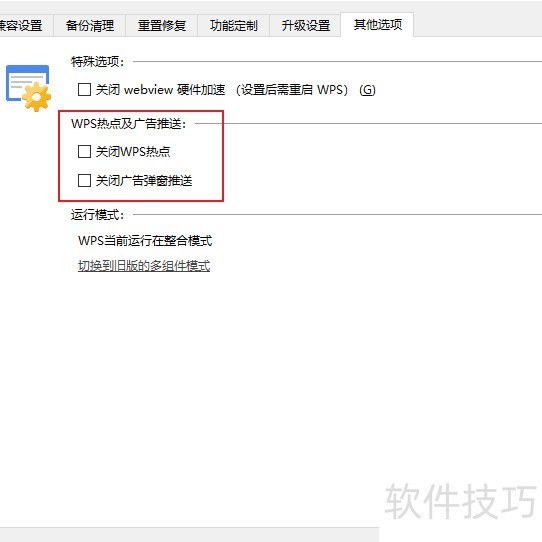Show the 升级设置 tab

(x=306, y=25)
